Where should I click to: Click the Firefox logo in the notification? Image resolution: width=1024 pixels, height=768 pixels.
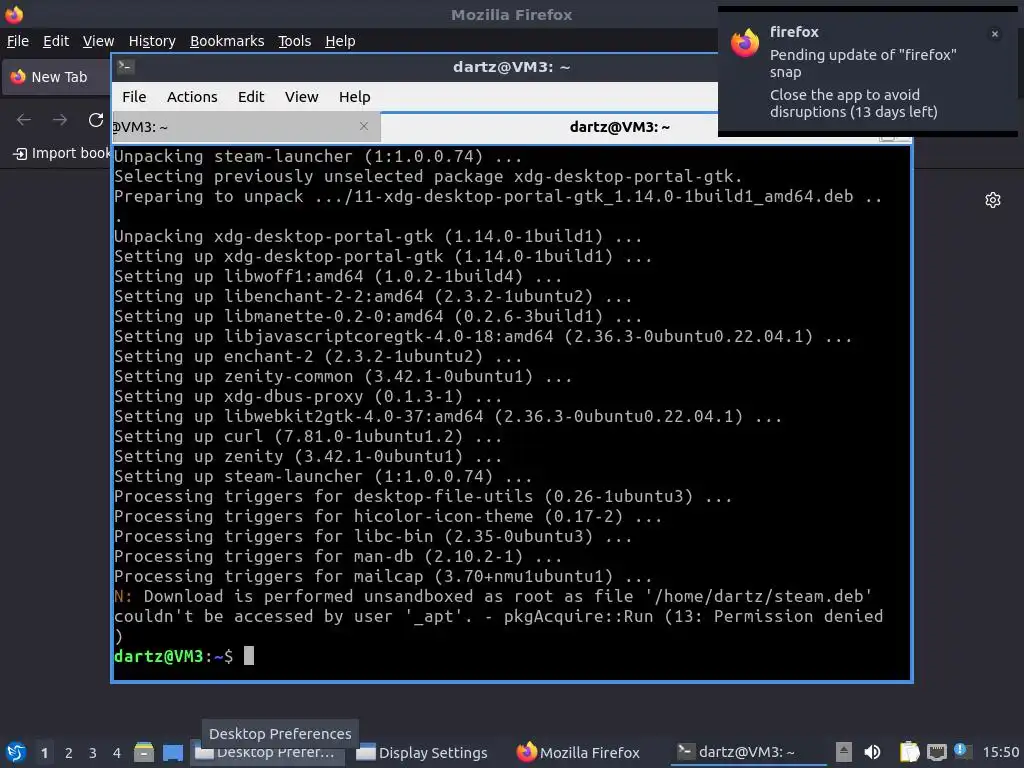point(744,43)
